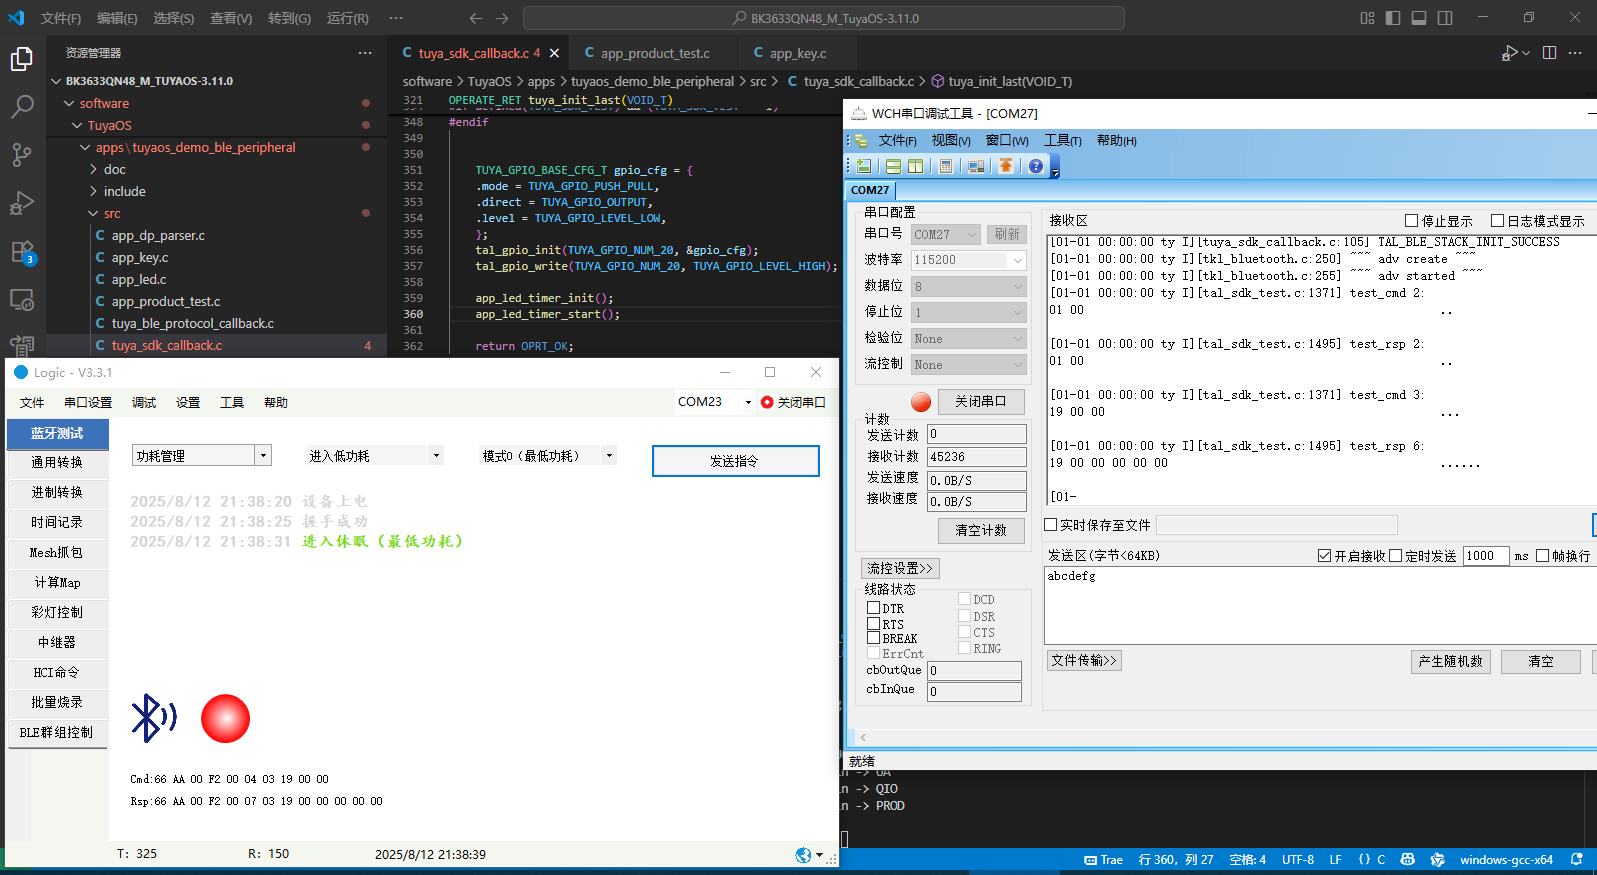Check the BREAK line state checkbox
Screen dimensions: 1597x875
873,638
